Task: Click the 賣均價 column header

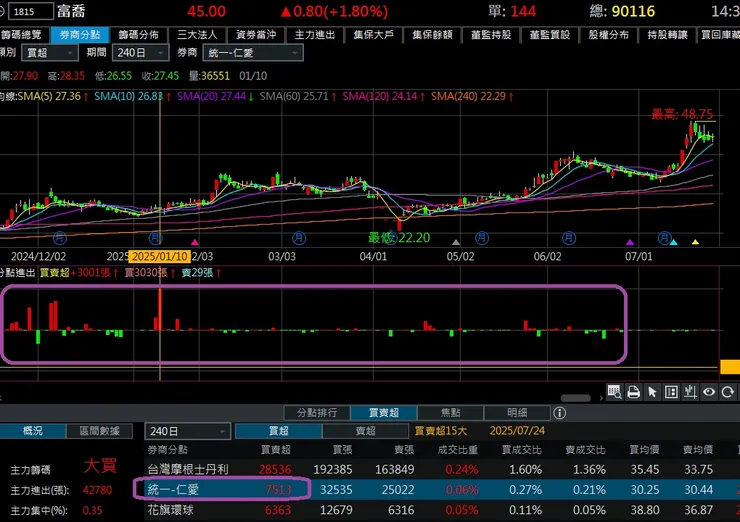Action: (x=698, y=450)
